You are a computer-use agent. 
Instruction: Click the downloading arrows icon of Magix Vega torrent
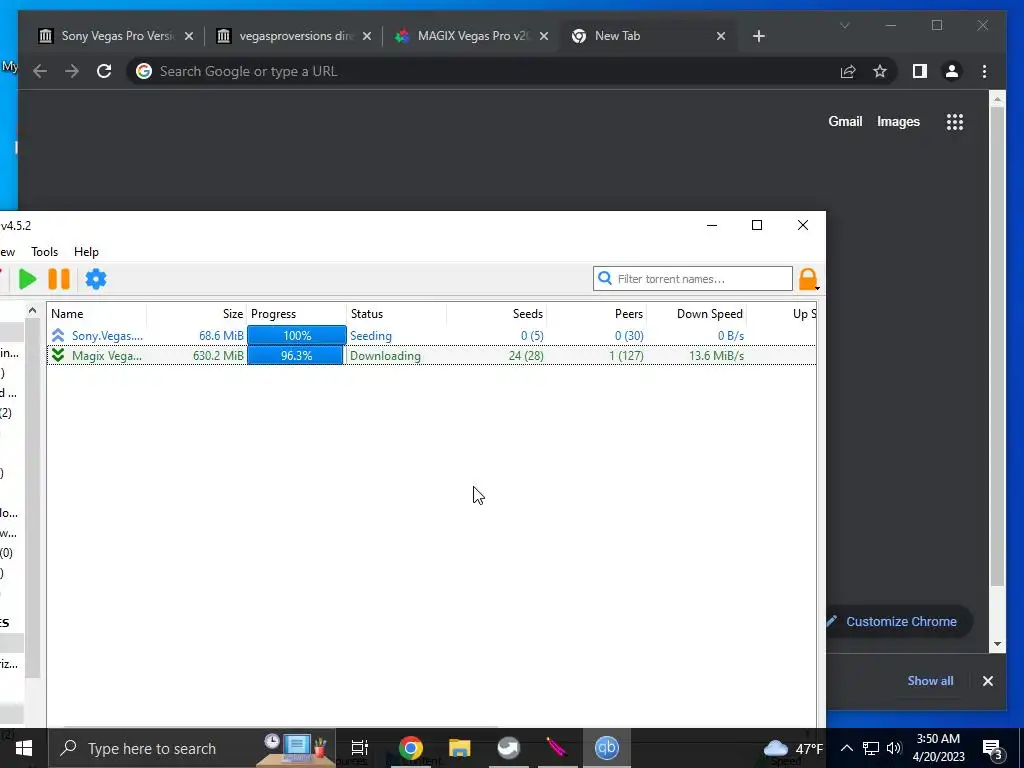[58, 355]
